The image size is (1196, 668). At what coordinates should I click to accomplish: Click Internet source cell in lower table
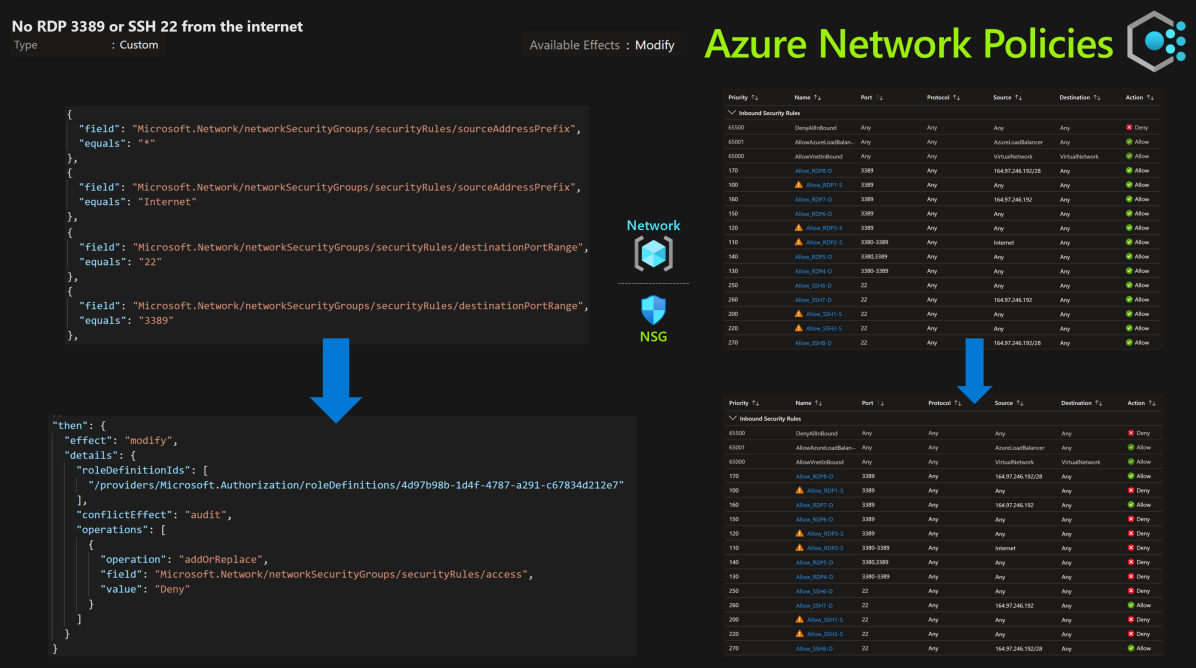click(x=1005, y=548)
